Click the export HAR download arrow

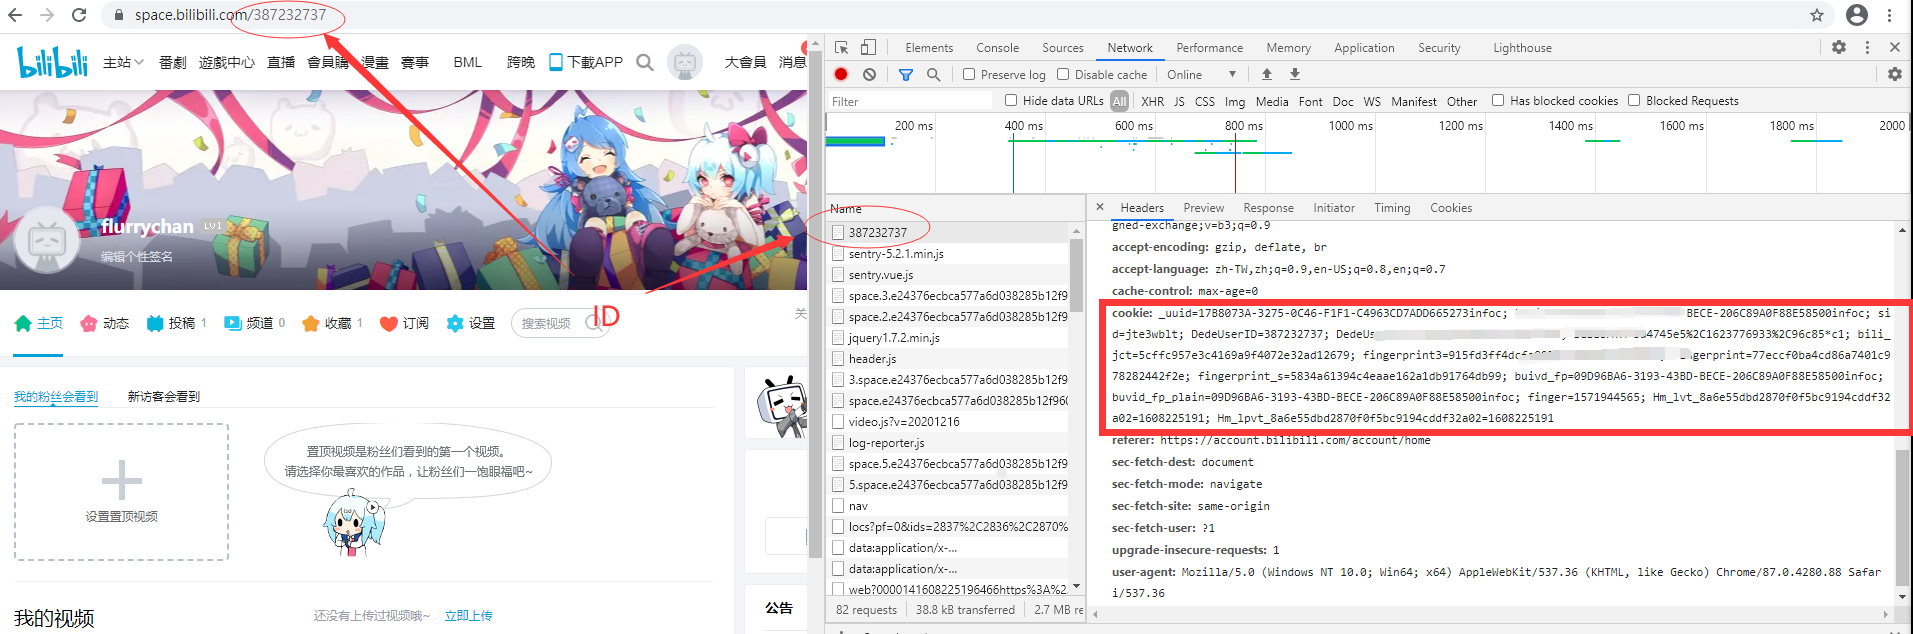click(x=1295, y=74)
